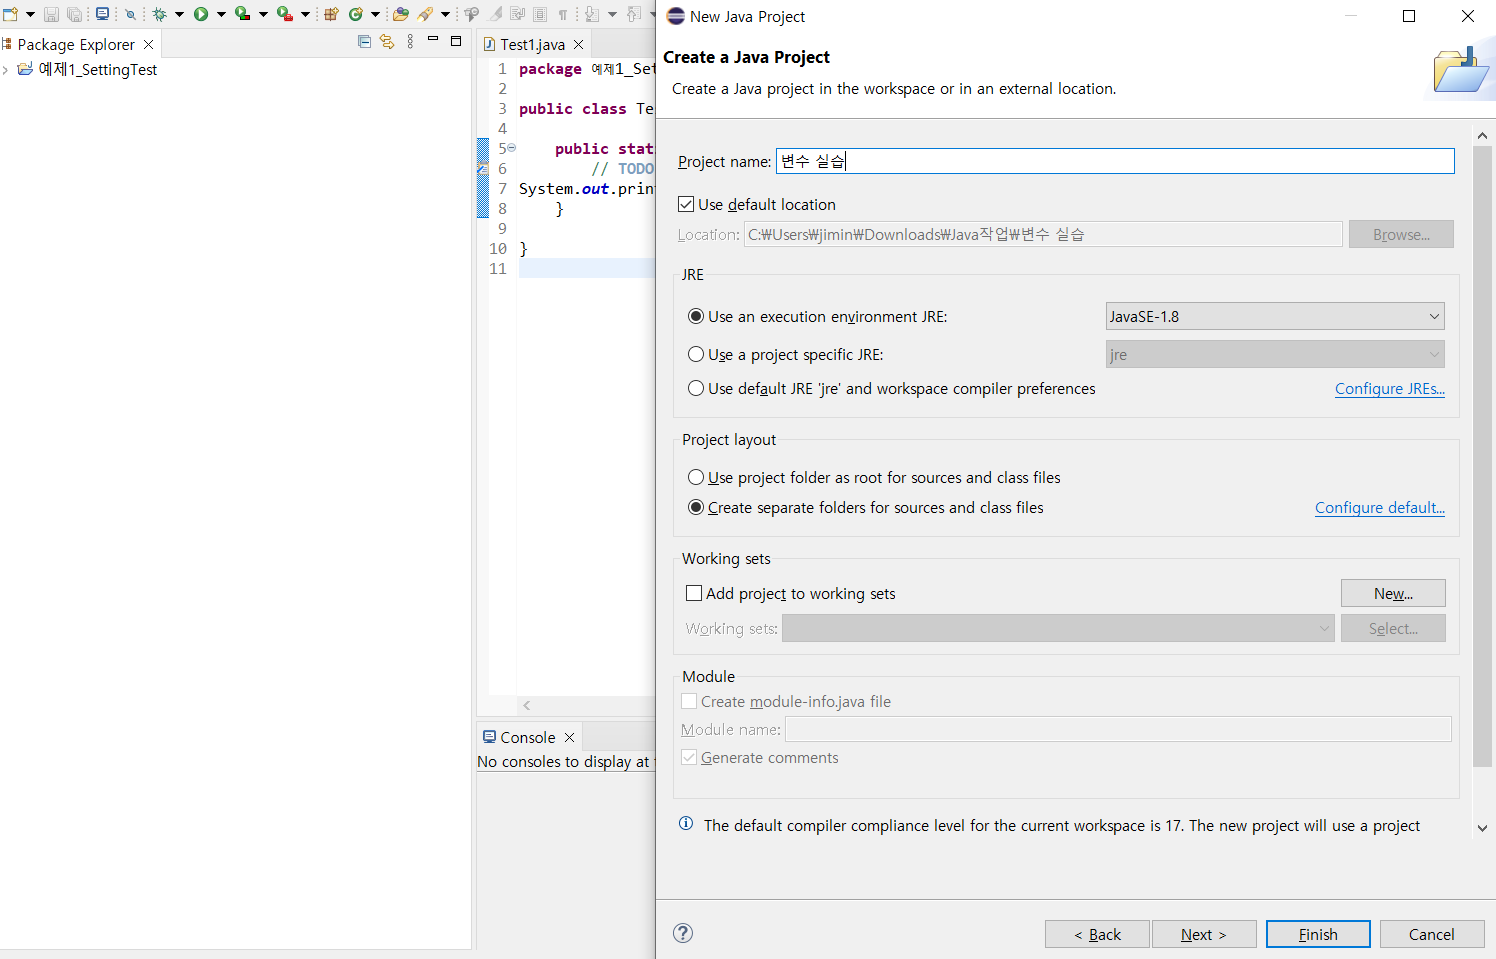This screenshot has width=1496, height=959.
Task: Enable Add project to working sets checkbox
Action: point(694,593)
